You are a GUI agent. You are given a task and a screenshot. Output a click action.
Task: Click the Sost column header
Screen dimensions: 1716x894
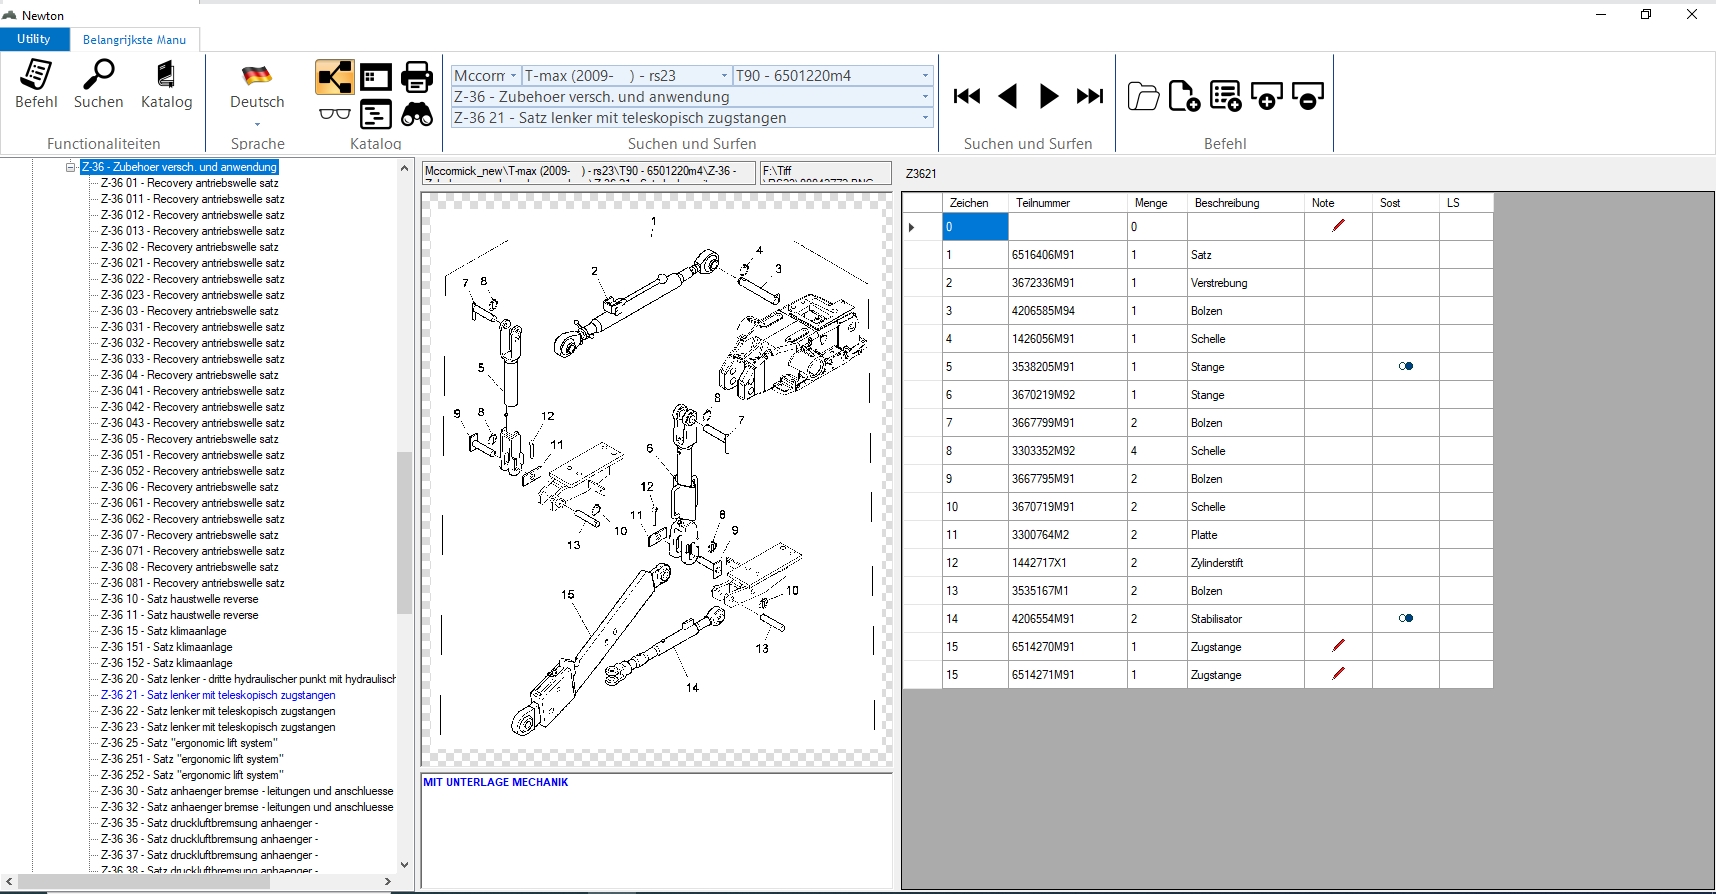point(1406,203)
